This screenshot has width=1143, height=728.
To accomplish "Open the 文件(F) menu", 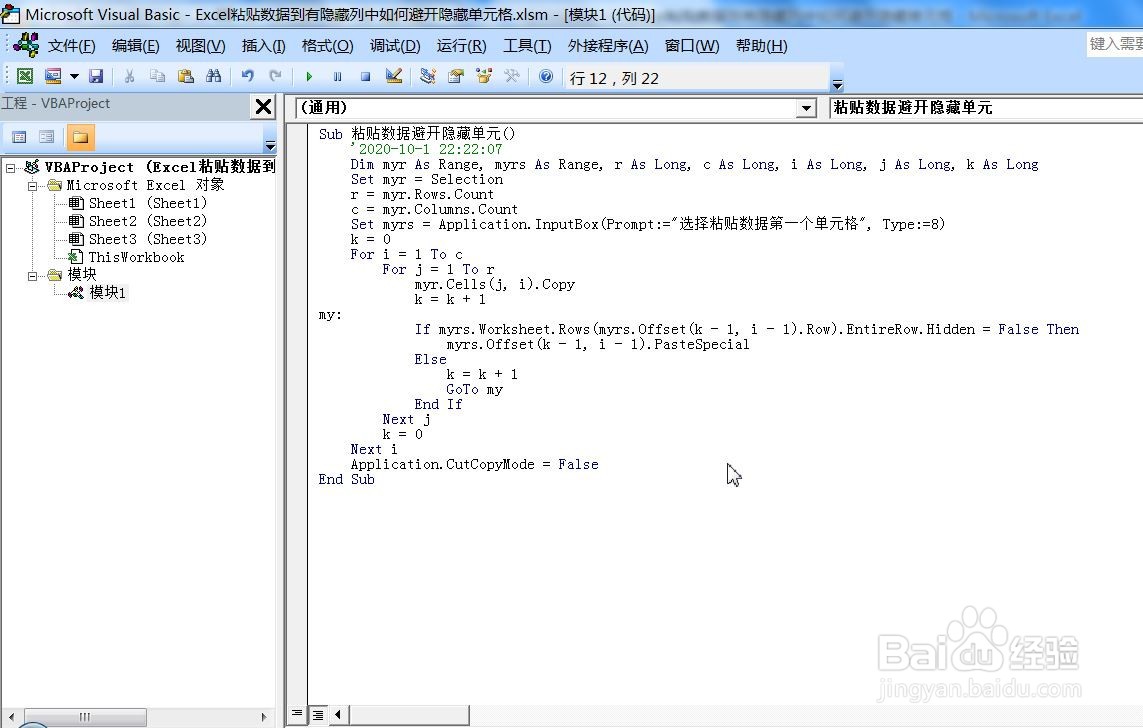I will pos(71,46).
